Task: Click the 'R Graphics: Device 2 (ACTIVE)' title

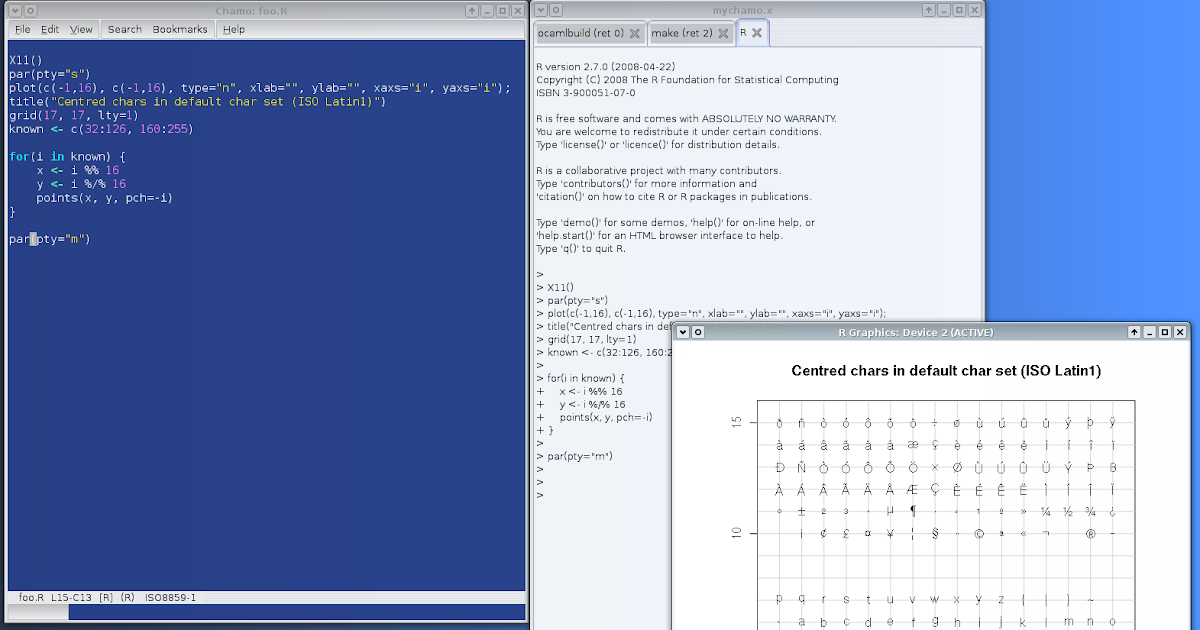Action: tap(915, 332)
